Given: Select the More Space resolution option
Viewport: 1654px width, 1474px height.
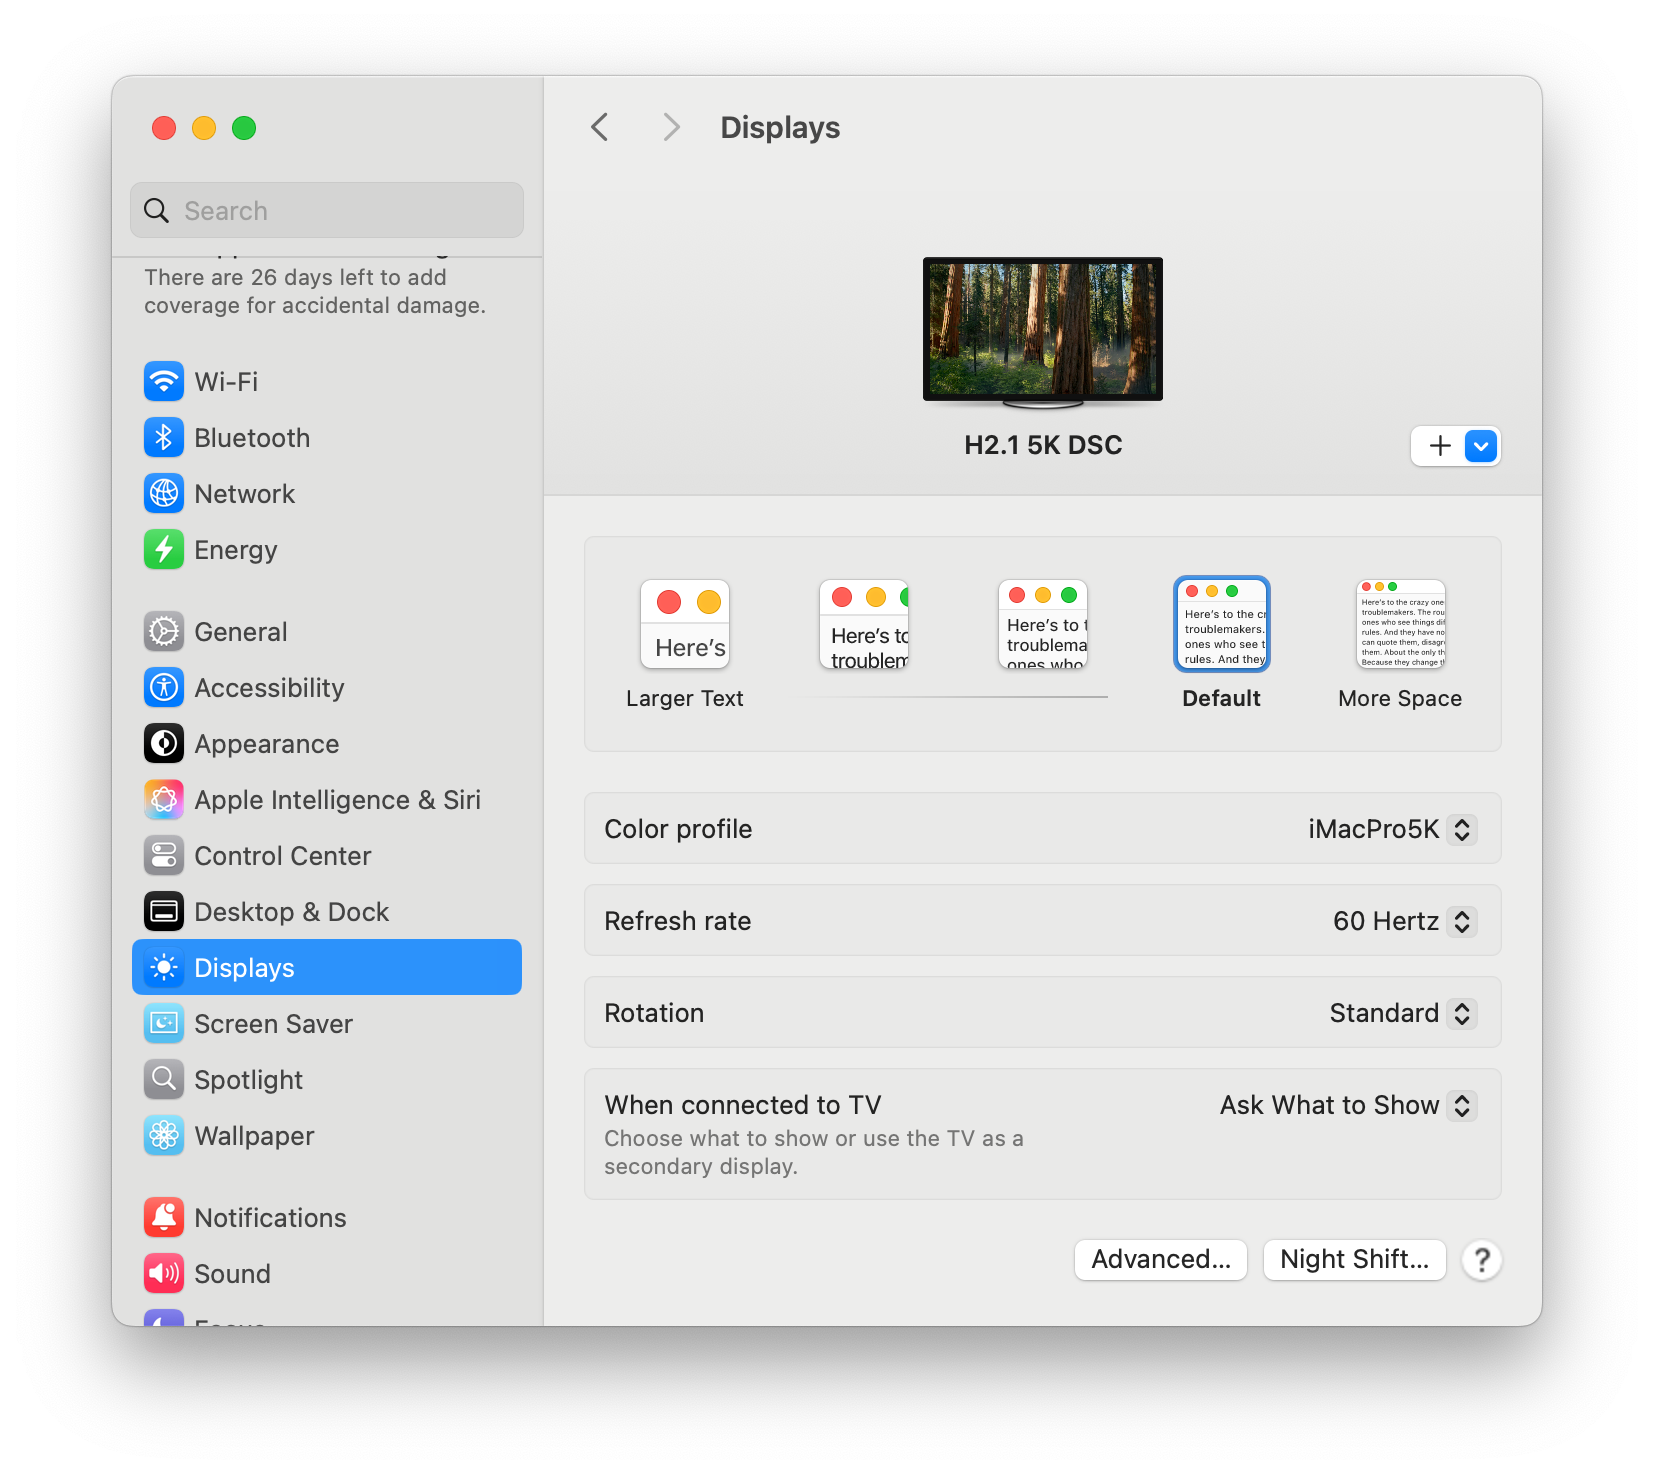Looking at the screenshot, I should [x=1400, y=644].
